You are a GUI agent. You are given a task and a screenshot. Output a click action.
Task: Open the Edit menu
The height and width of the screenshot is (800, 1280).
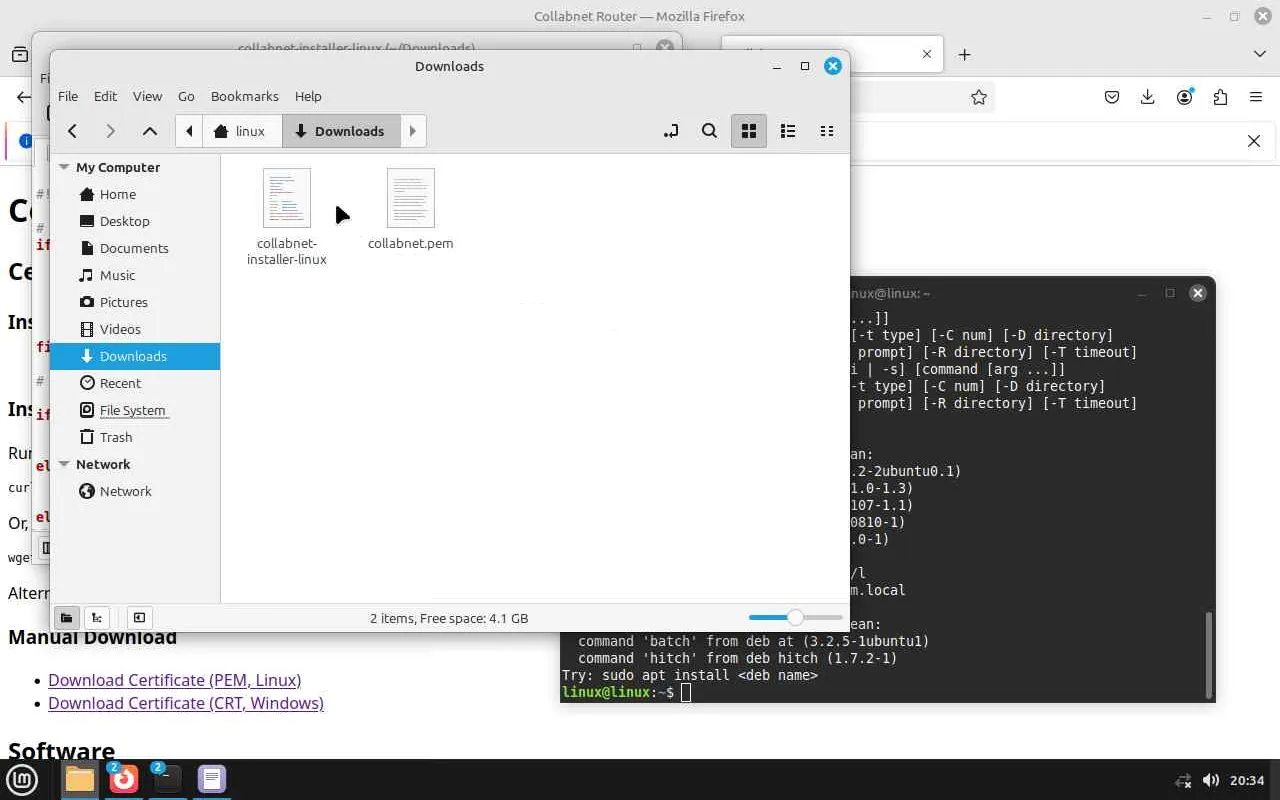105,96
